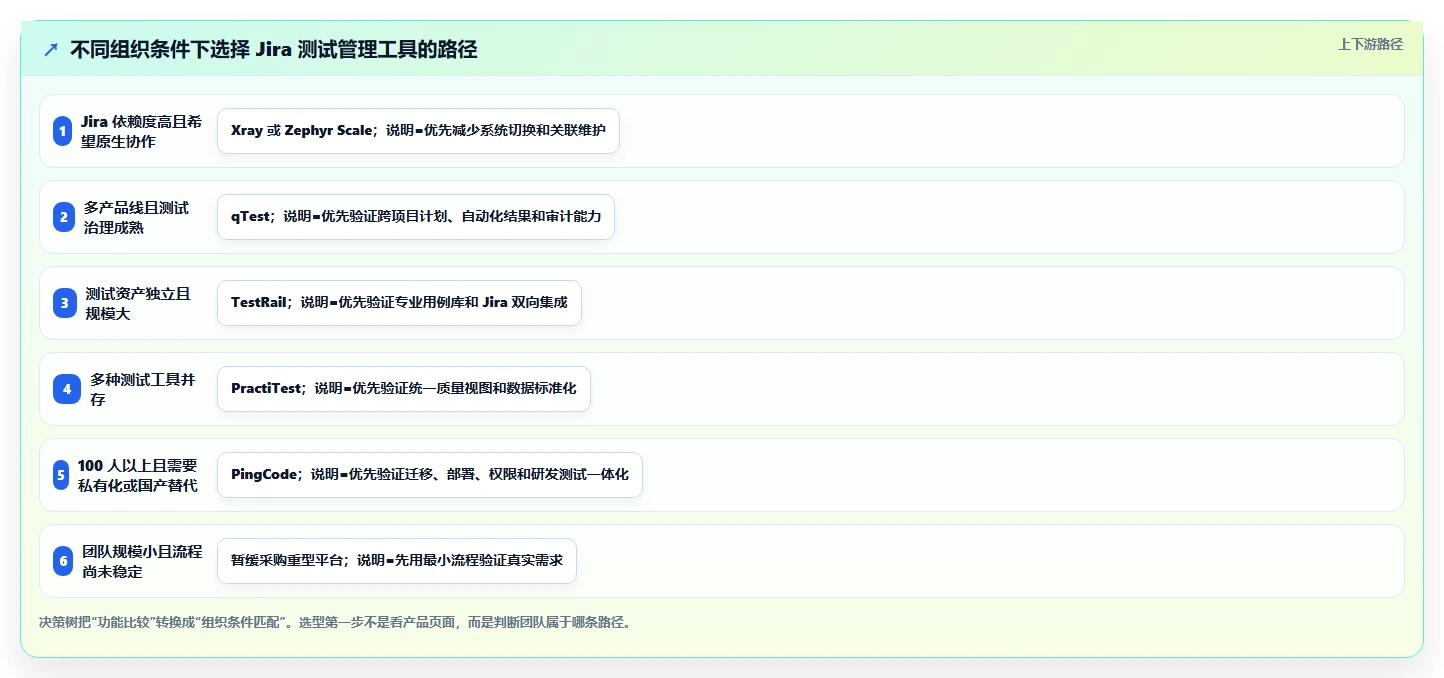
Task: Click the step 1 number badge
Action: [x=63, y=131]
